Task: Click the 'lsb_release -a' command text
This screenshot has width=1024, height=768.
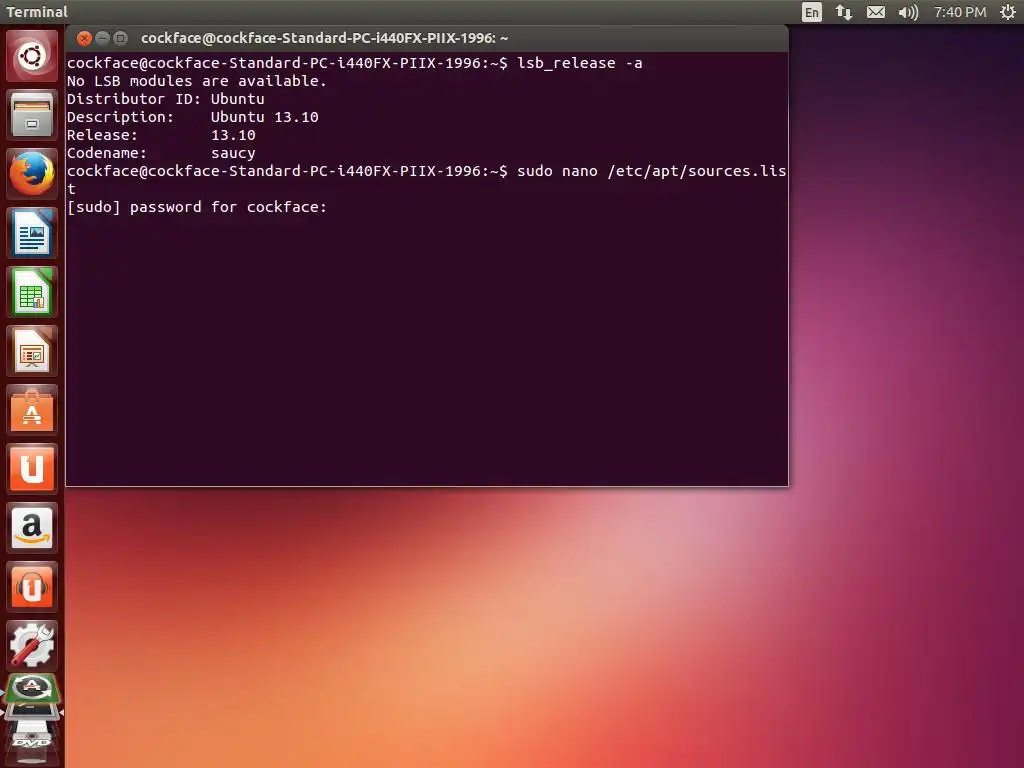Action: [x=579, y=63]
